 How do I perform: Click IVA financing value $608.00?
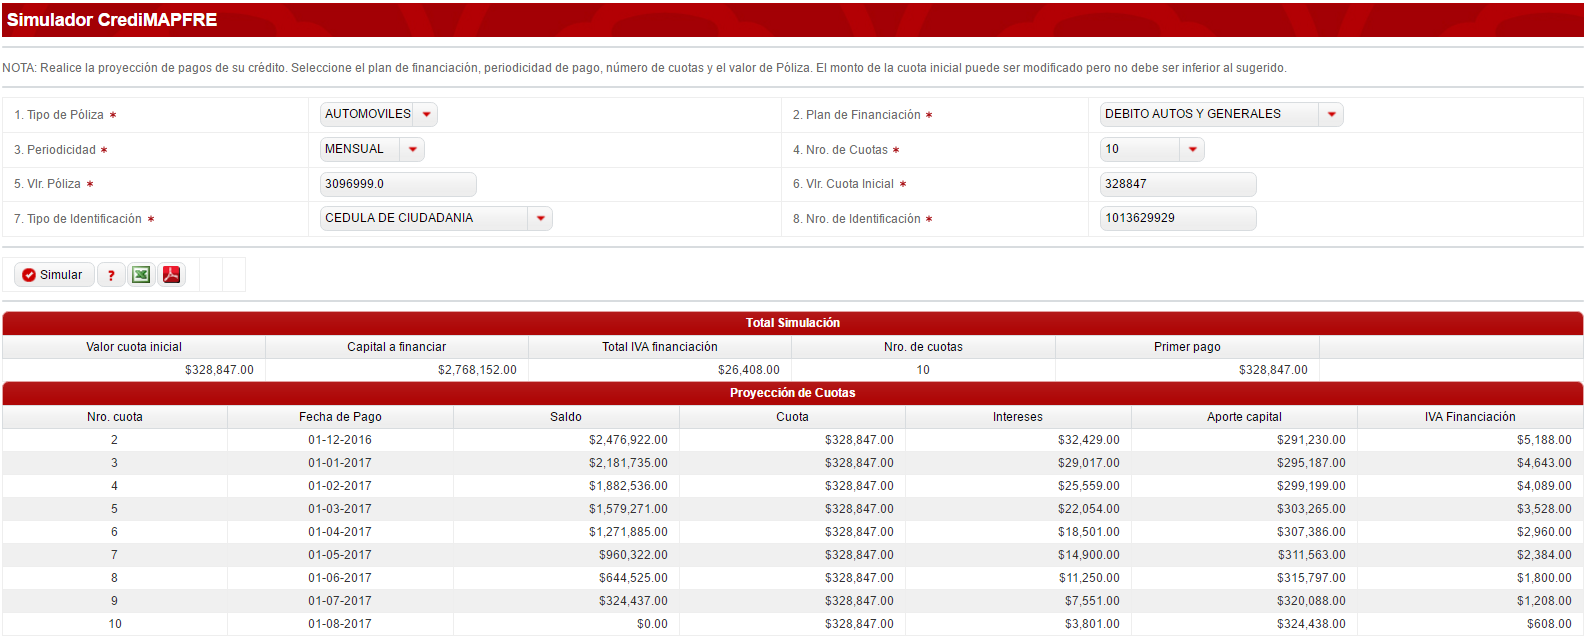pyautogui.click(x=1549, y=624)
